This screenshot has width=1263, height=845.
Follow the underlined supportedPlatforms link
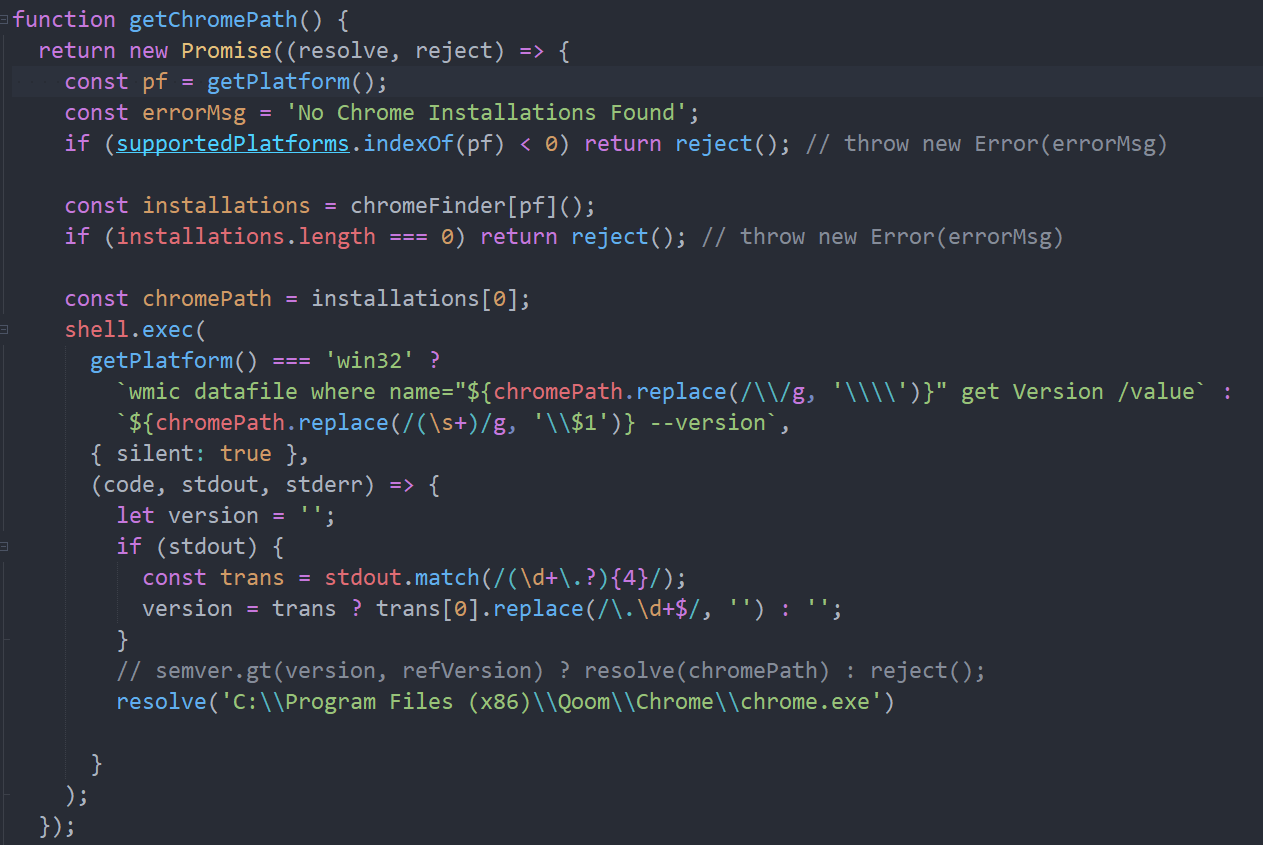click(x=232, y=143)
